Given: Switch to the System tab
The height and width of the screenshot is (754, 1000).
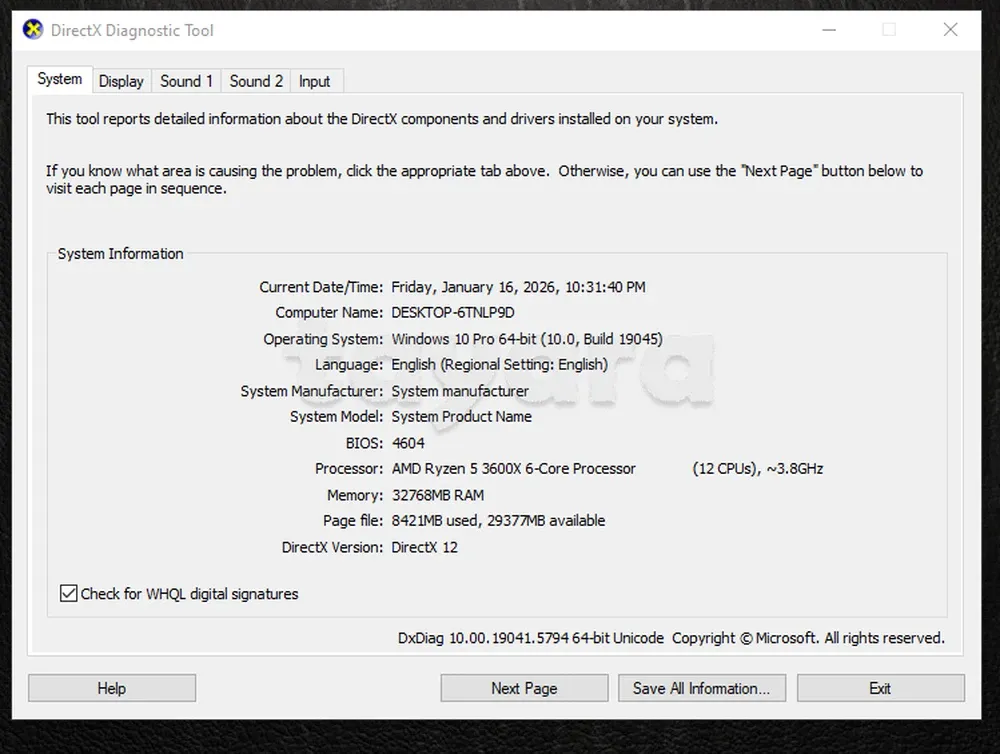Looking at the screenshot, I should pyautogui.click(x=60, y=80).
